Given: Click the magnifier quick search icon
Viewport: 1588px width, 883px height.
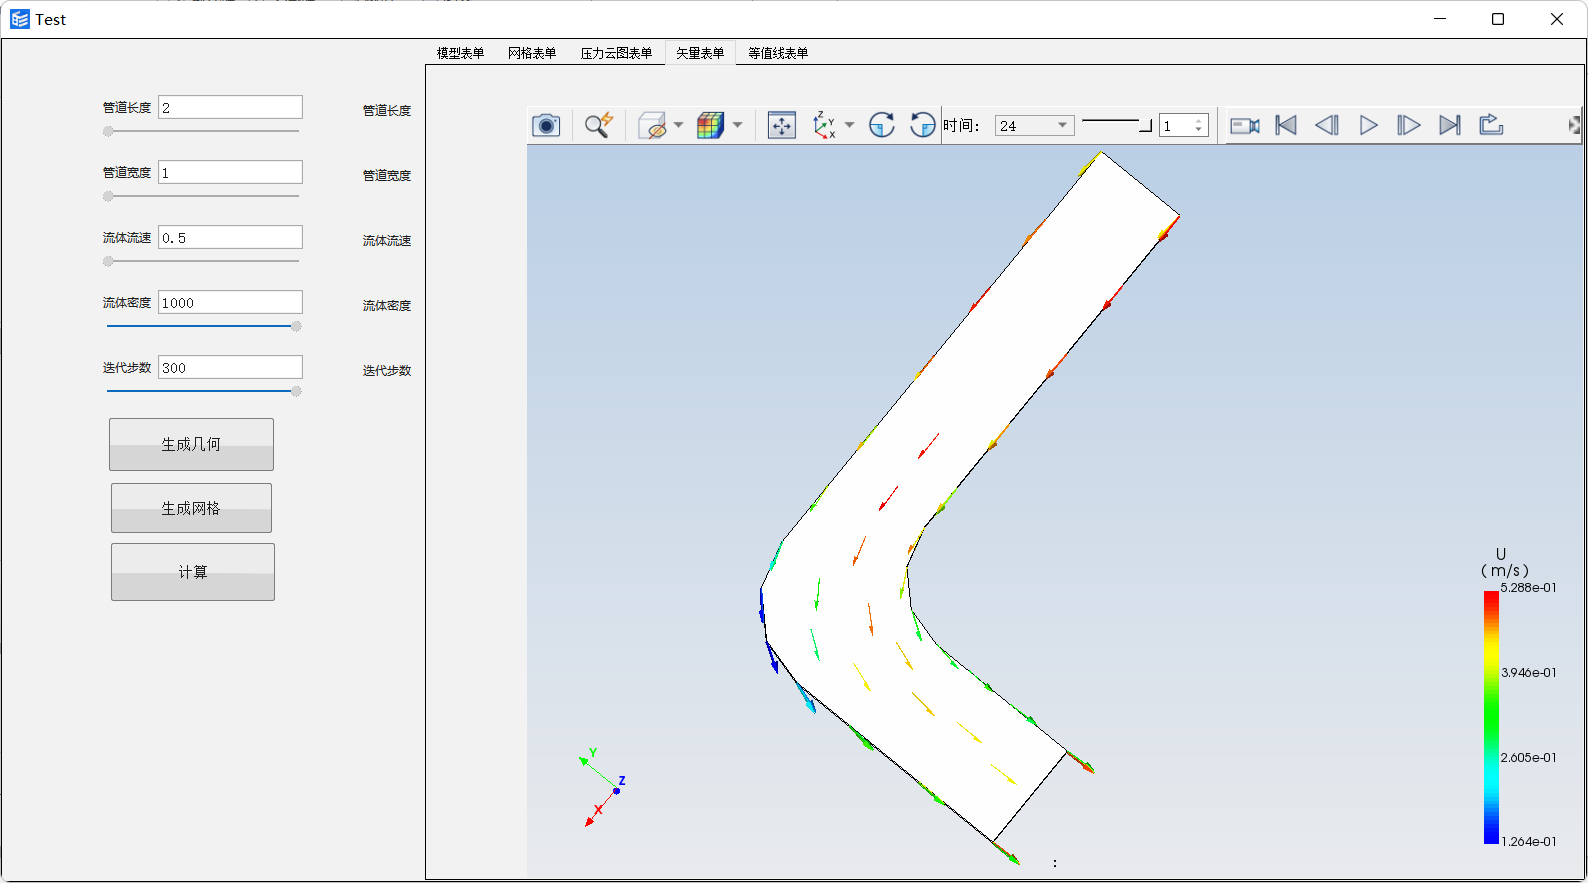Looking at the screenshot, I should click(x=598, y=125).
